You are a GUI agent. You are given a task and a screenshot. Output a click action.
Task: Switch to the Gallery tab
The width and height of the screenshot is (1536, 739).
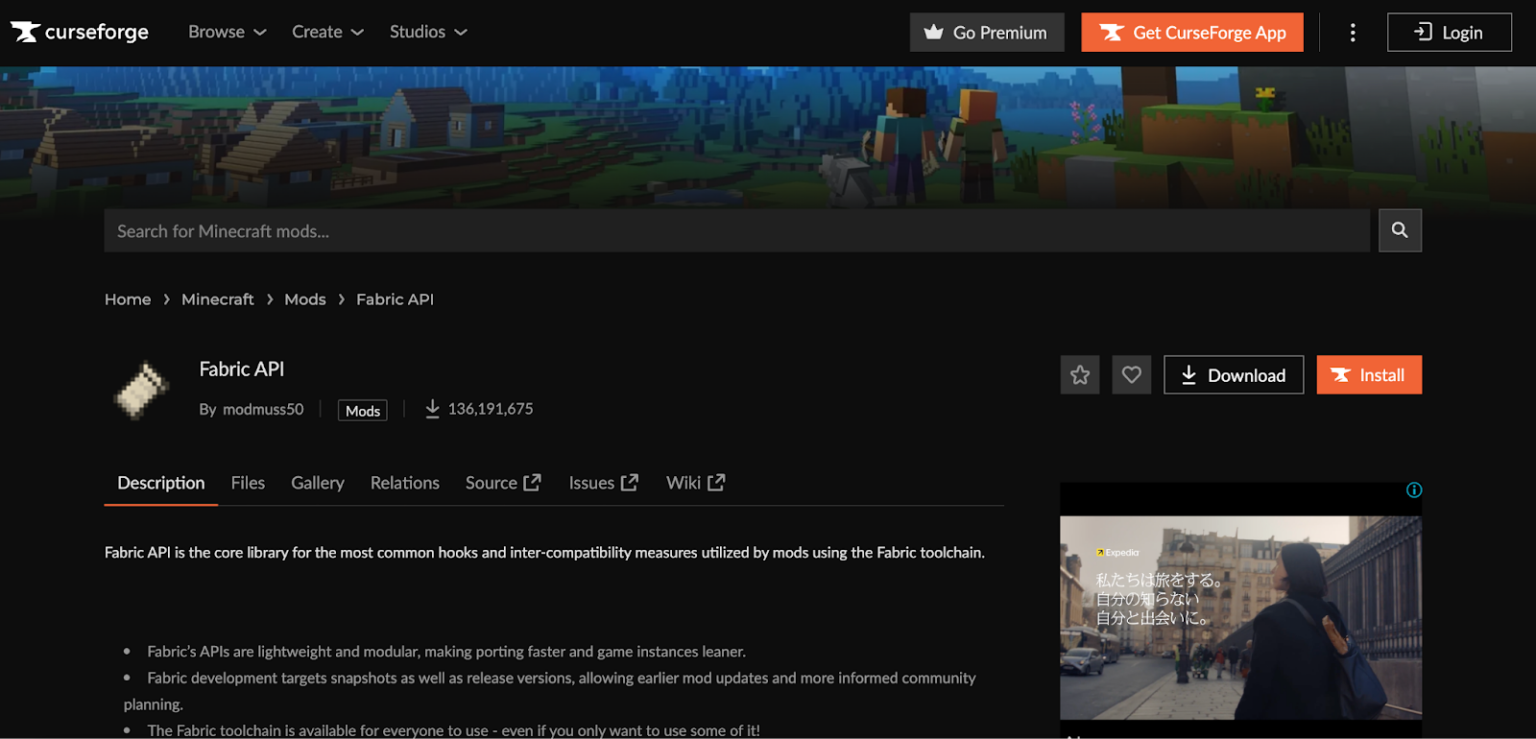click(317, 483)
